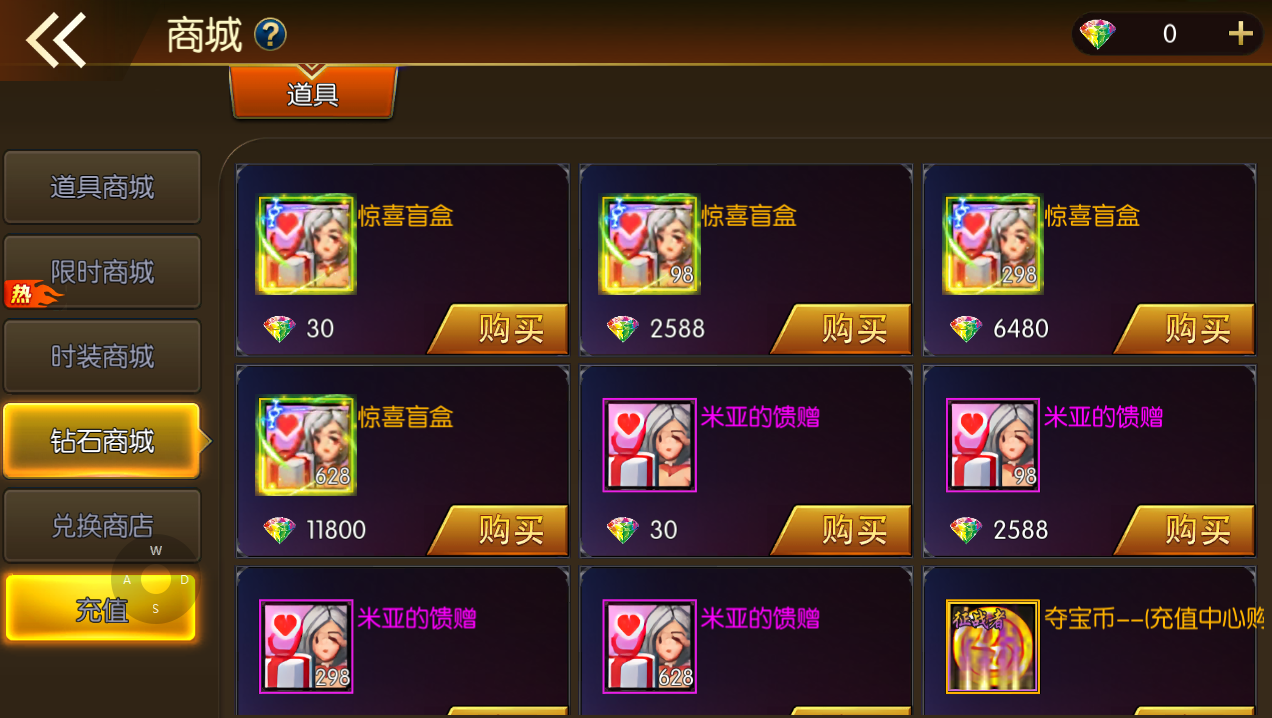The width and height of the screenshot is (1272, 718).
Task: Add diamonds with the plus icon
Action: [1240, 34]
